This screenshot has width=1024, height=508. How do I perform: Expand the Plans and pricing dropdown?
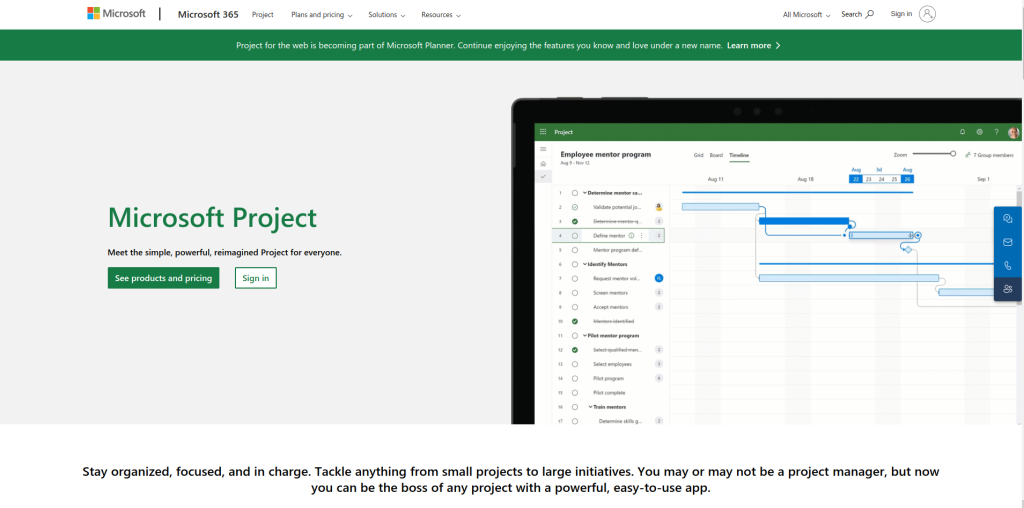[x=320, y=15]
